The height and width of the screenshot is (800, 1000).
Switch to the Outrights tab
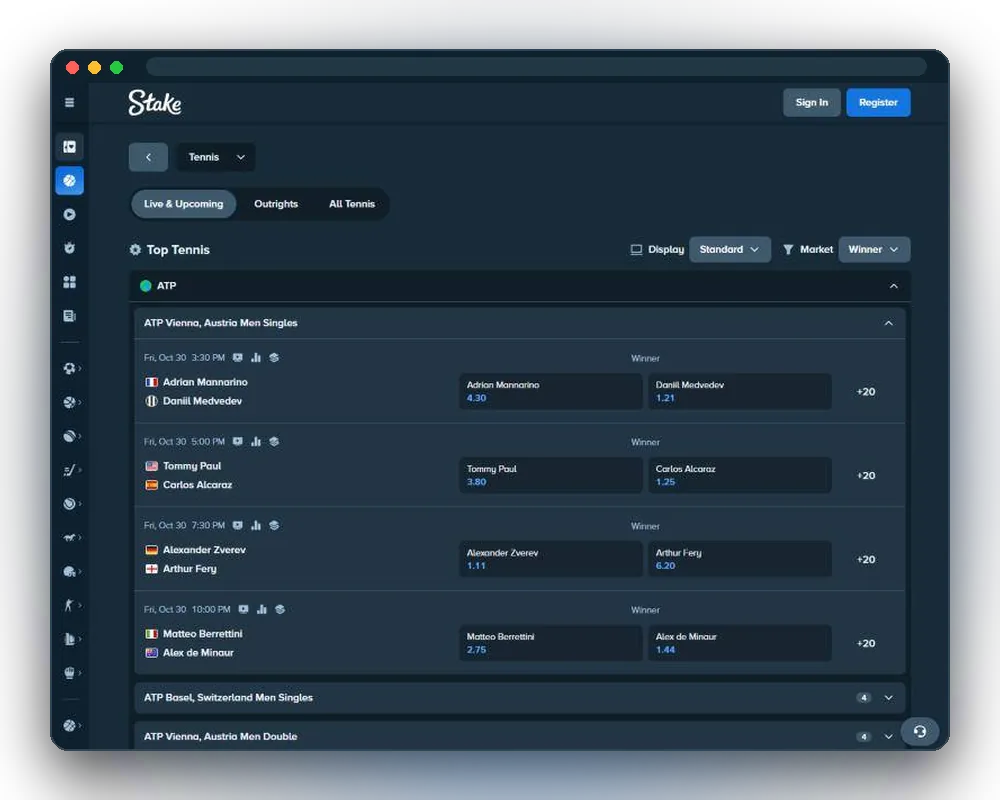276,204
